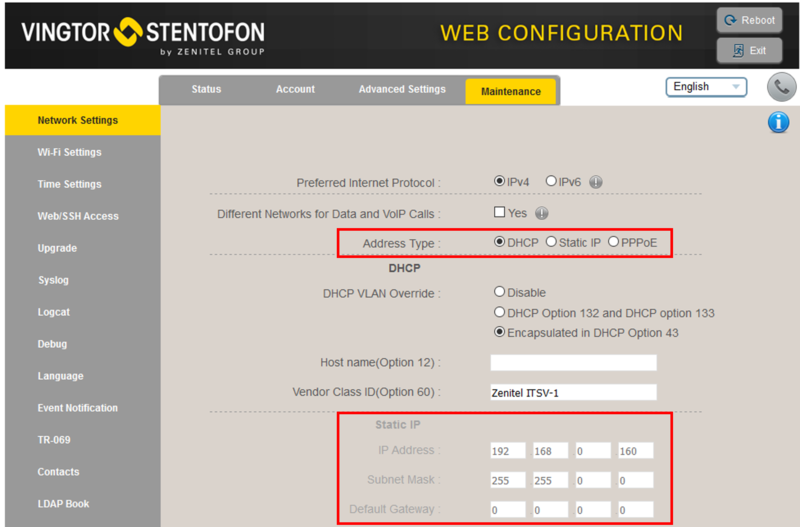Go to the Account tab
This screenshot has height=527, width=800.
click(x=295, y=90)
